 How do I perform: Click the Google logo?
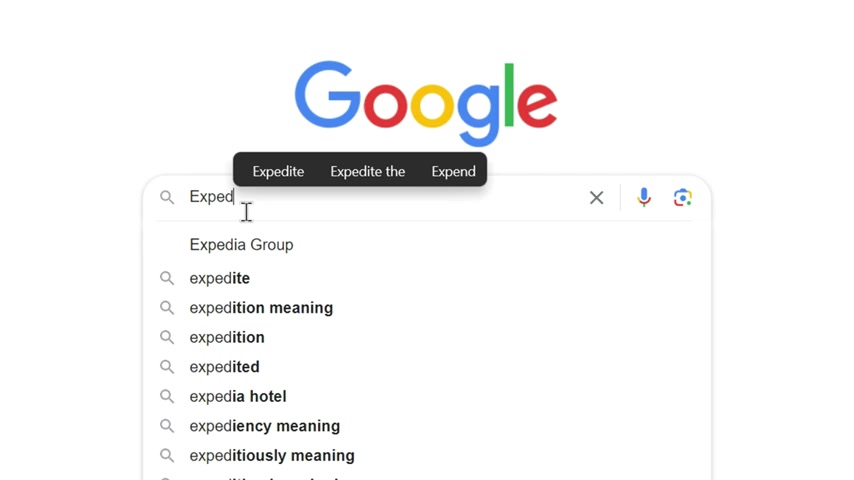point(426,102)
